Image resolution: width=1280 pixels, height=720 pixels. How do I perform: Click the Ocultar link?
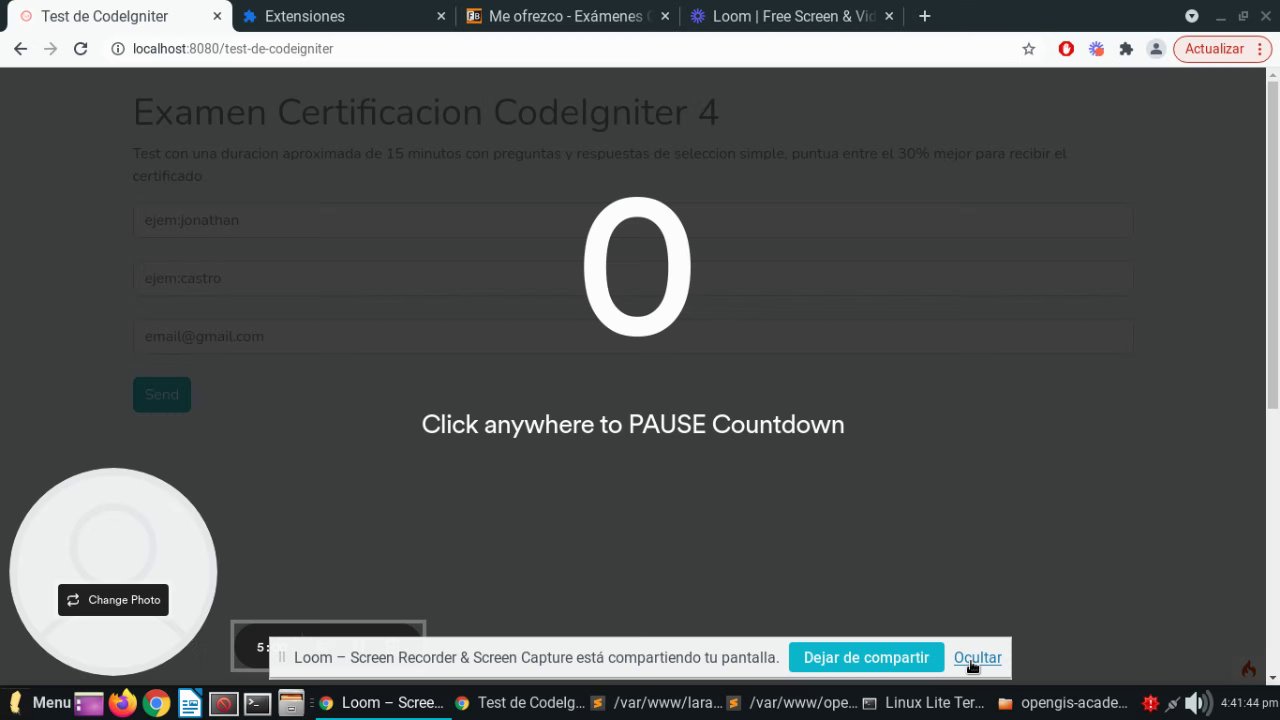coord(977,657)
